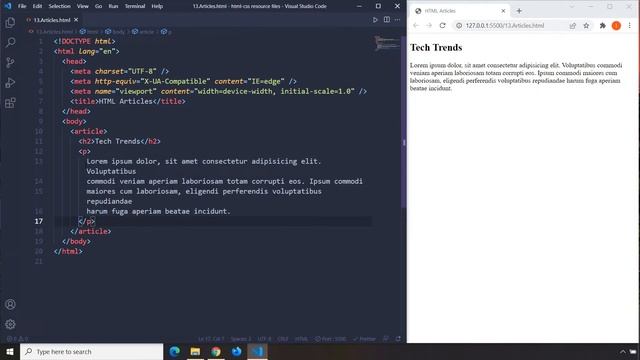Click the feedback icon in status bar

(x=386, y=339)
